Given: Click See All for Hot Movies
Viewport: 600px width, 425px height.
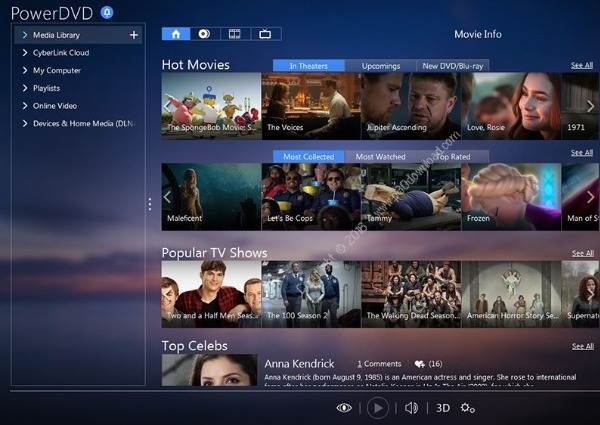Looking at the screenshot, I should point(582,65).
